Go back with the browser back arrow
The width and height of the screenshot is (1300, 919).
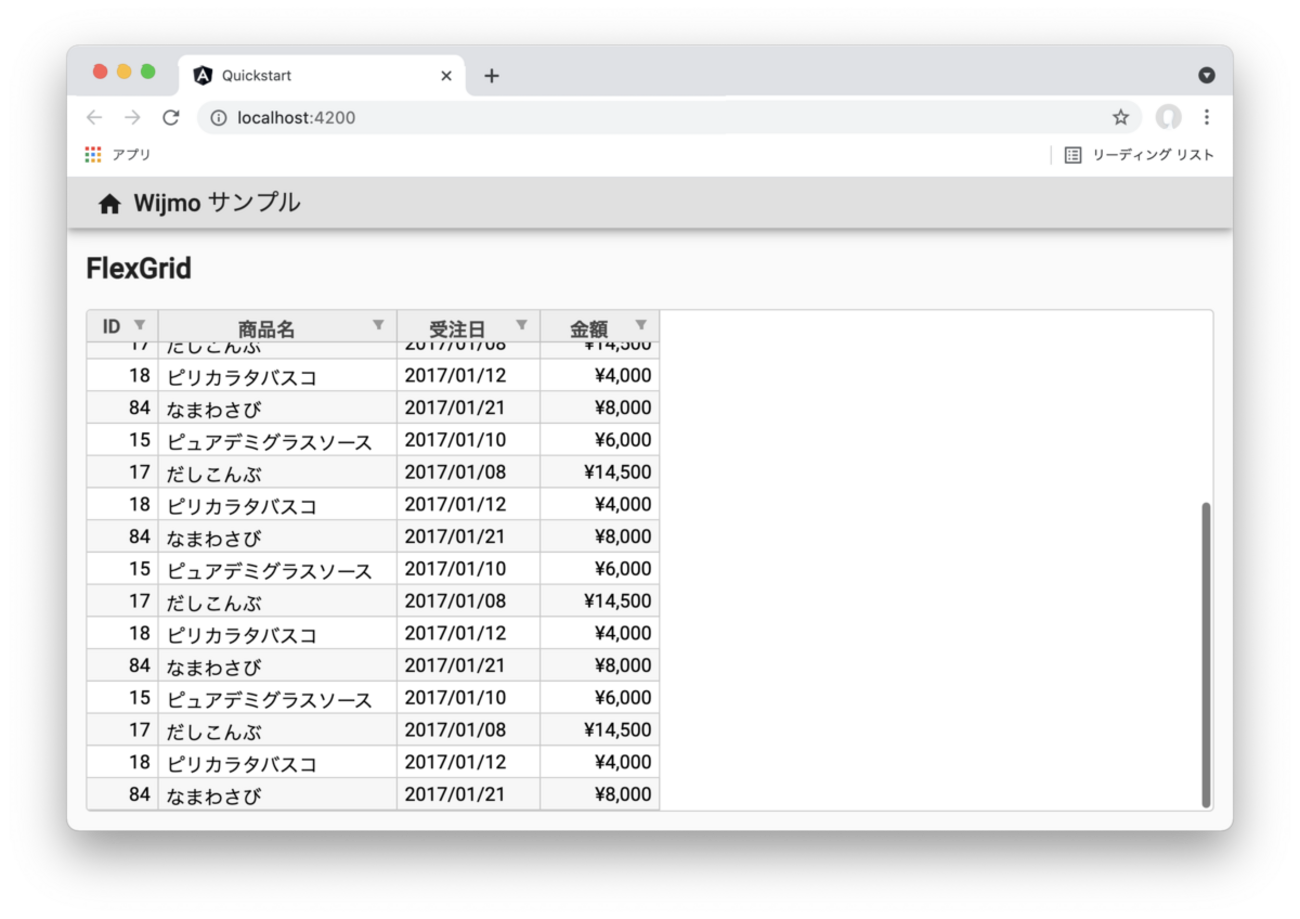[94, 118]
